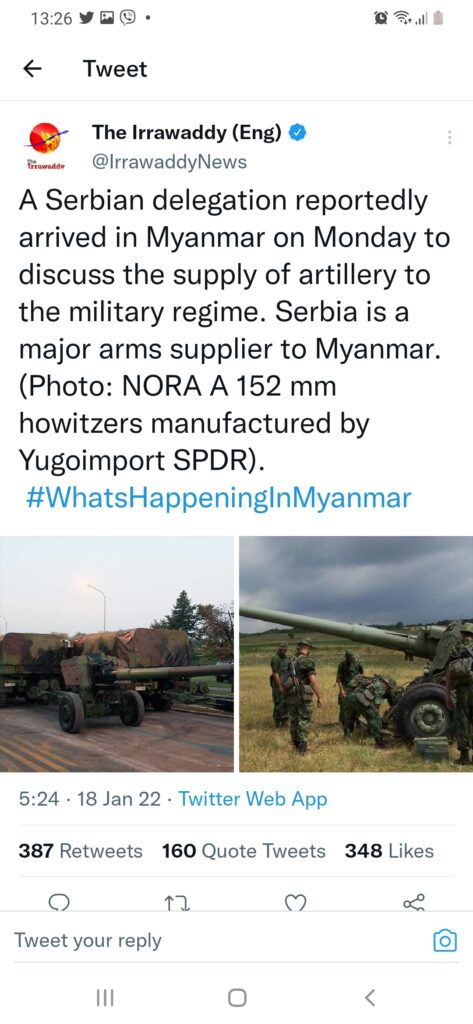Tap the reply speech bubble icon
The width and height of the screenshot is (473, 1024).
(59, 903)
